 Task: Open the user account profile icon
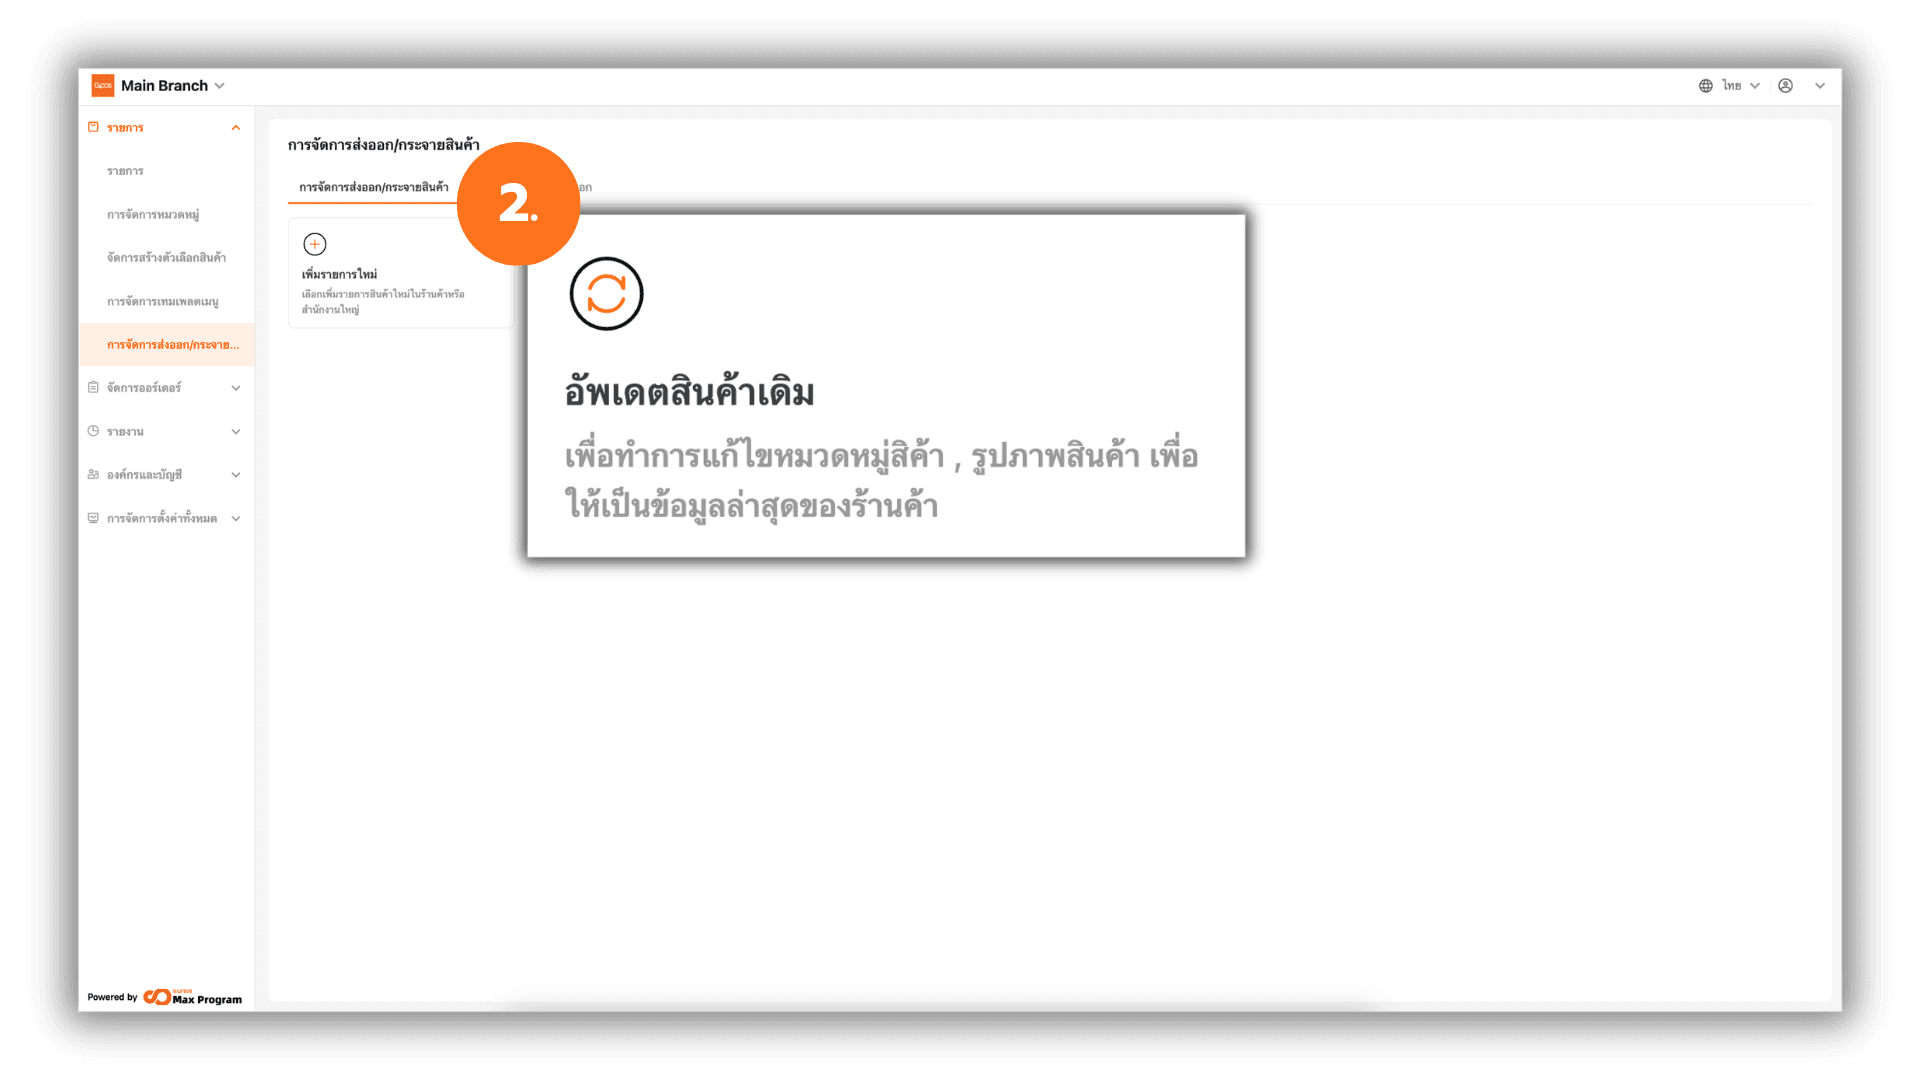pos(1785,86)
